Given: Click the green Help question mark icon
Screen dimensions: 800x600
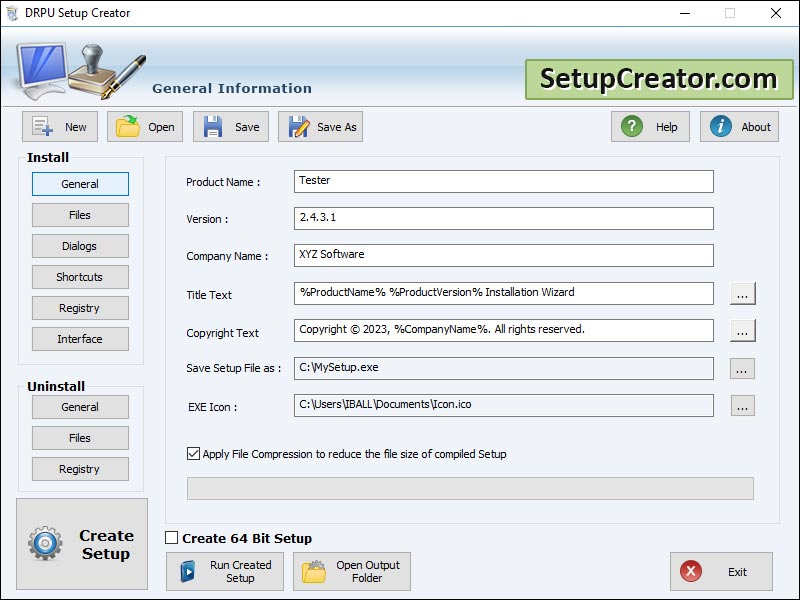Looking at the screenshot, I should click(x=632, y=126).
